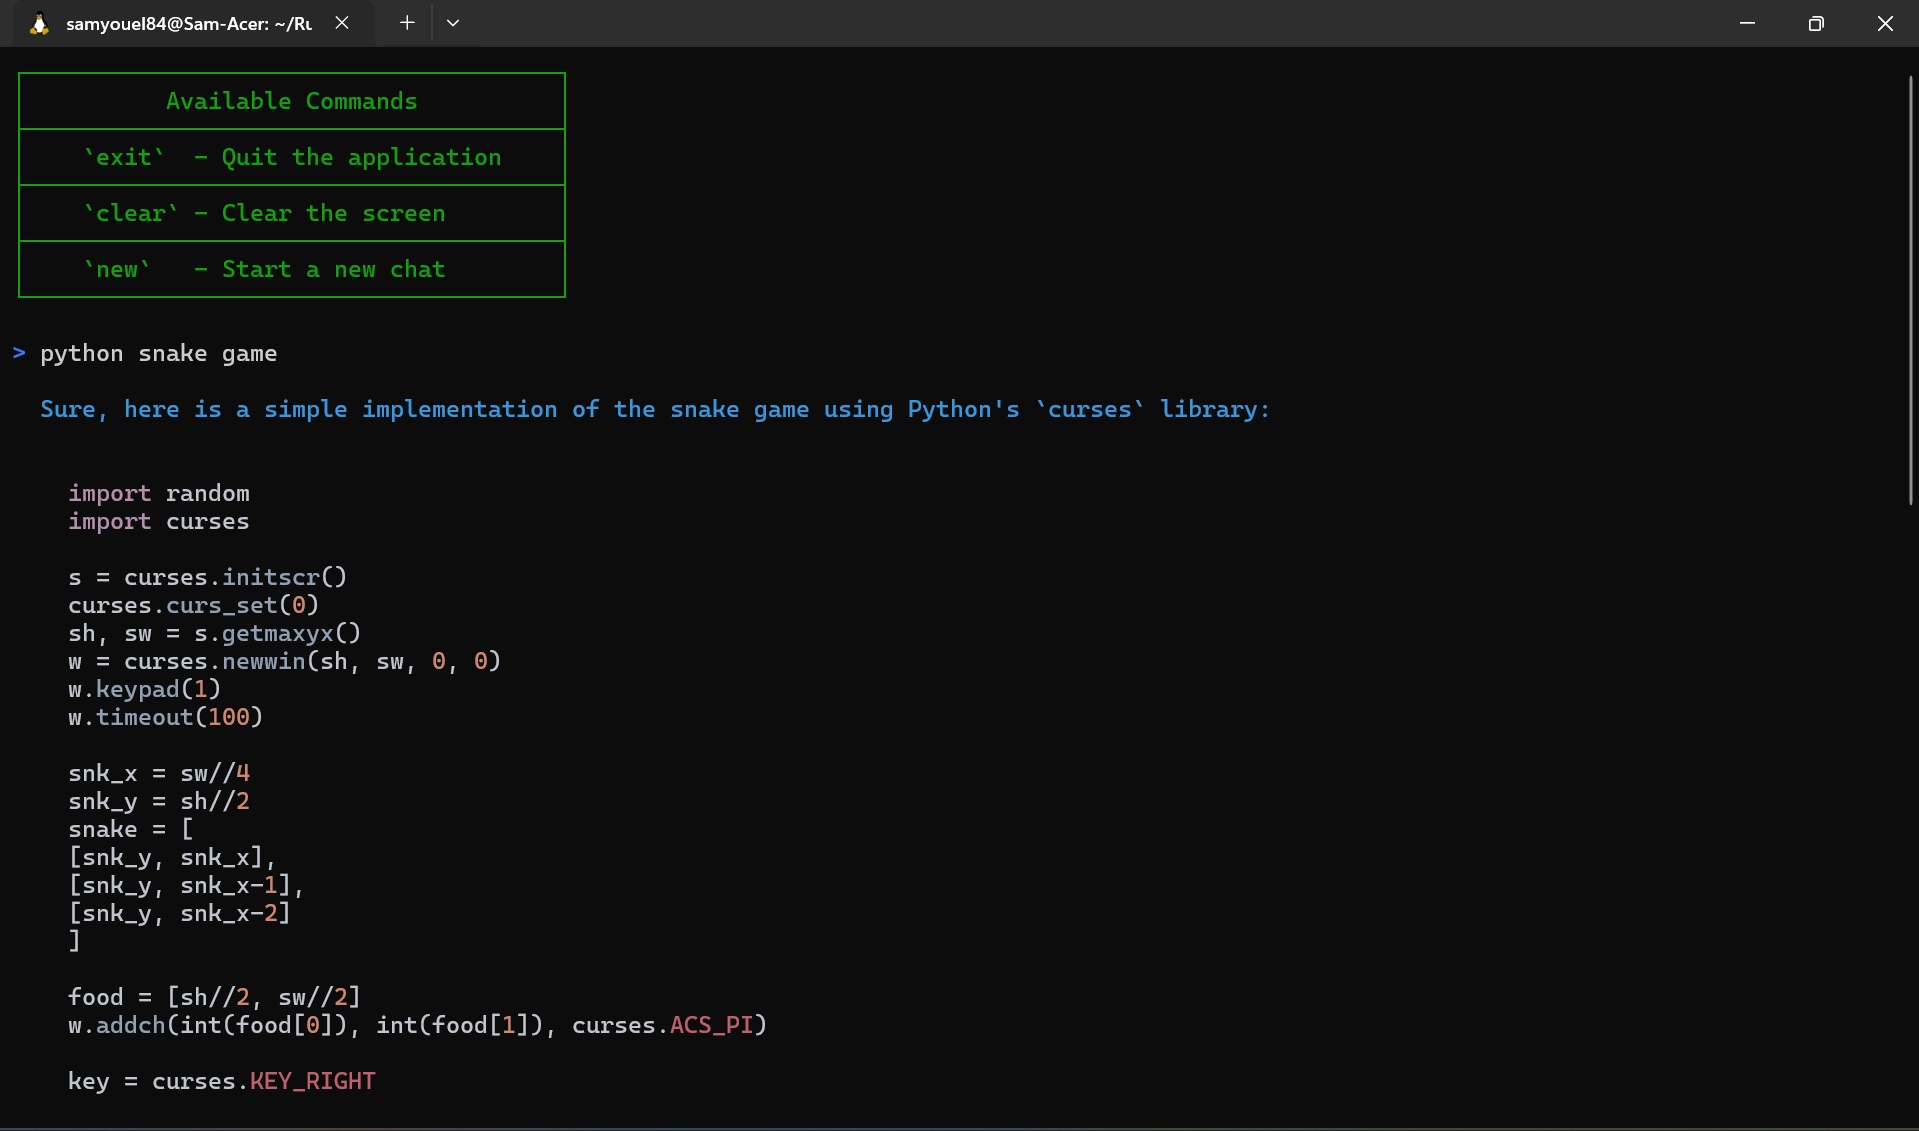Click the curses.ACS_PI constant
The height and width of the screenshot is (1131, 1919).
tap(711, 1025)
